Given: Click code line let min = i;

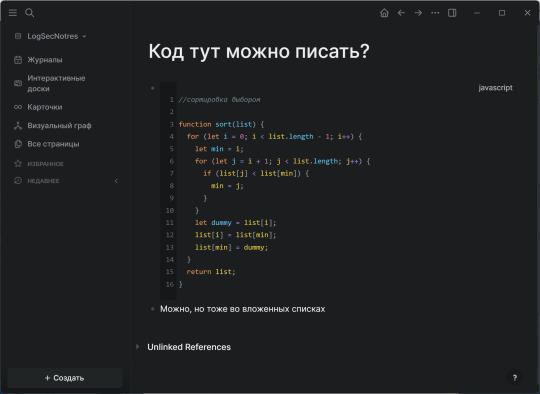Looking at the screenshot, I should pos(219,149).
